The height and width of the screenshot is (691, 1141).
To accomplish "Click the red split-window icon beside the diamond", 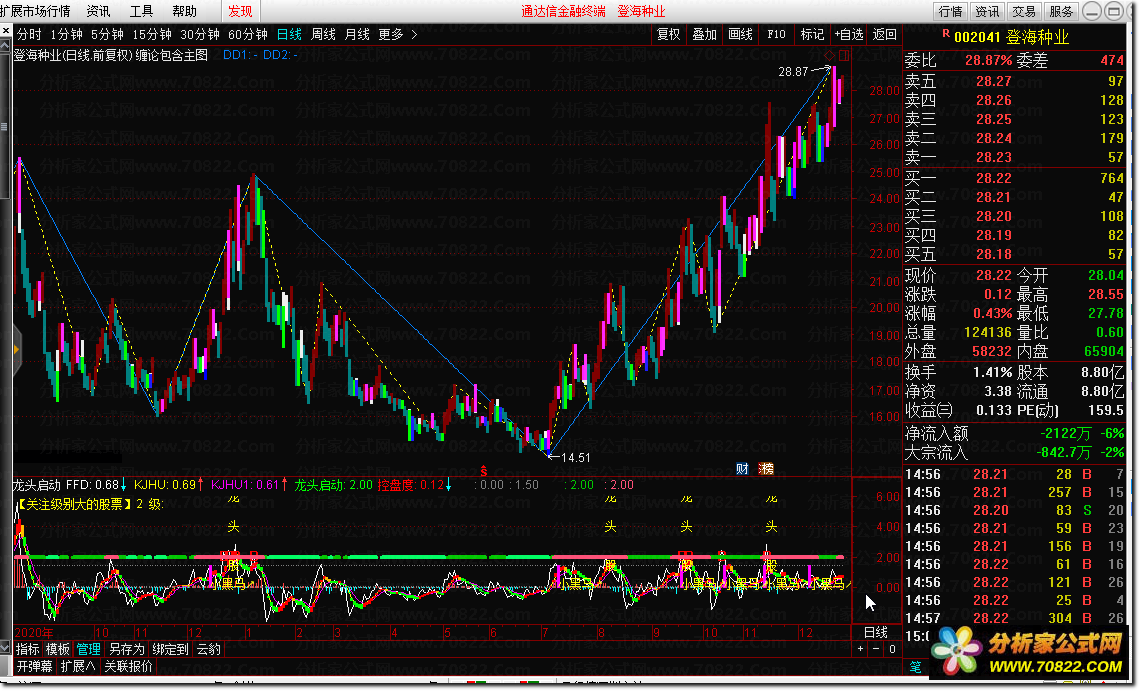I will pyautogui.click(x=844, y=55).
